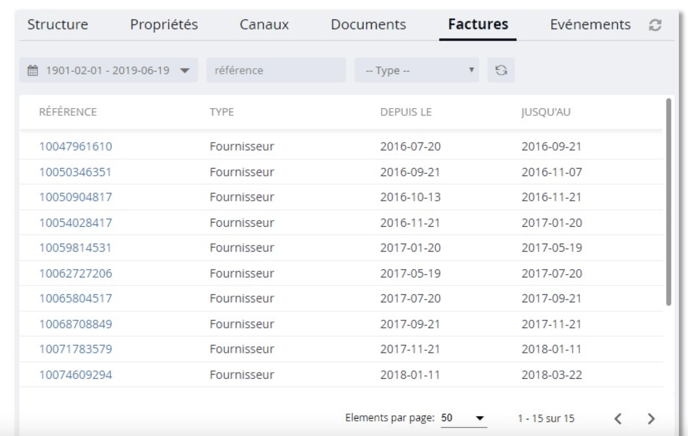Click the calendar icon in date range
688x436 pixels.
pos(33,70)
